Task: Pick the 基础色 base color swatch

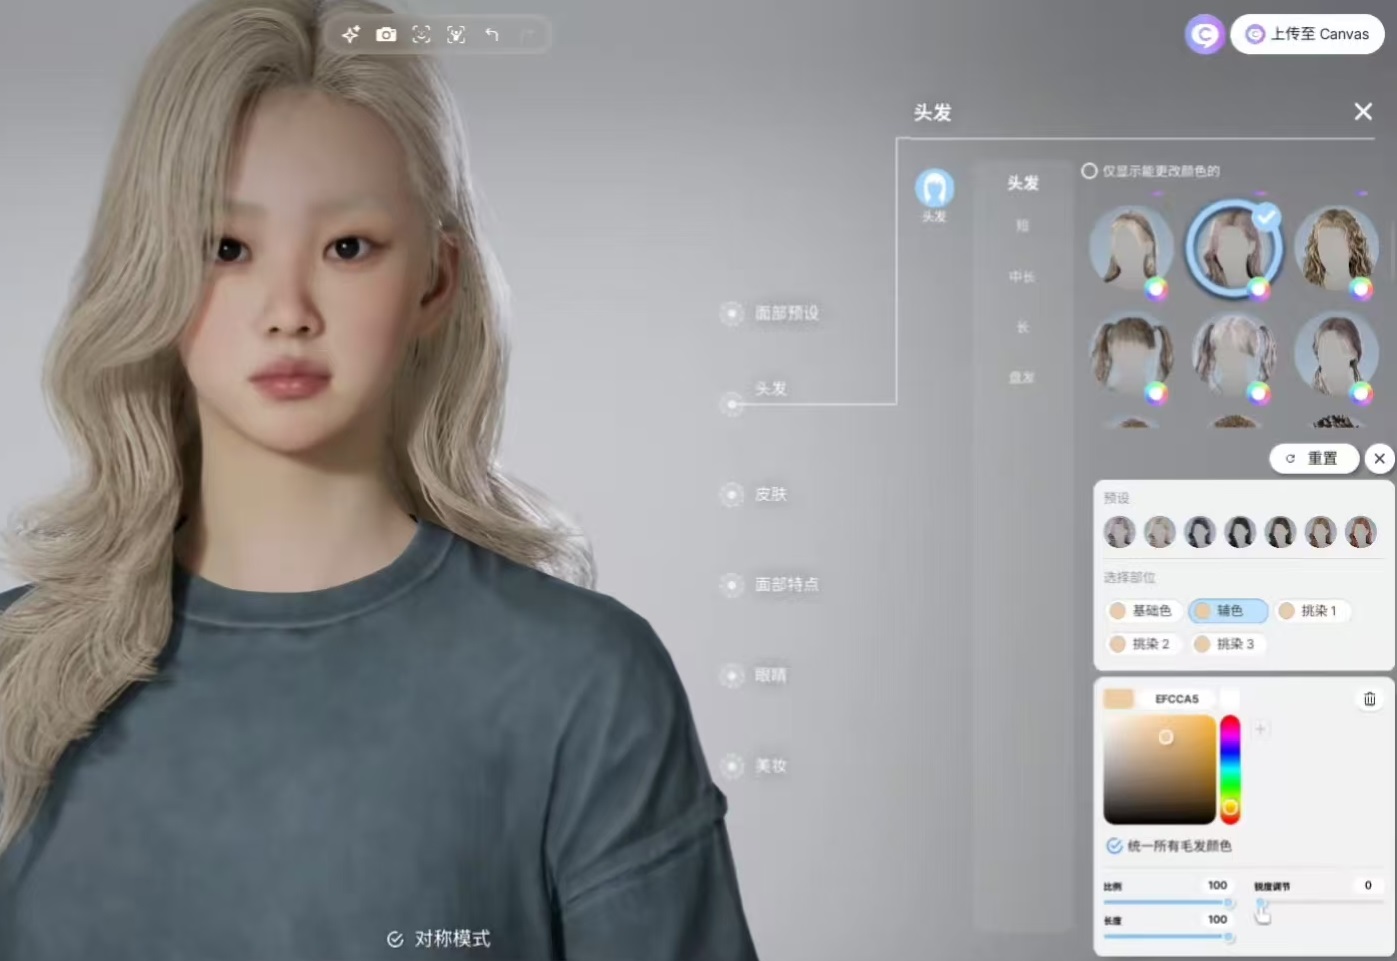Action: [1140, 611]
